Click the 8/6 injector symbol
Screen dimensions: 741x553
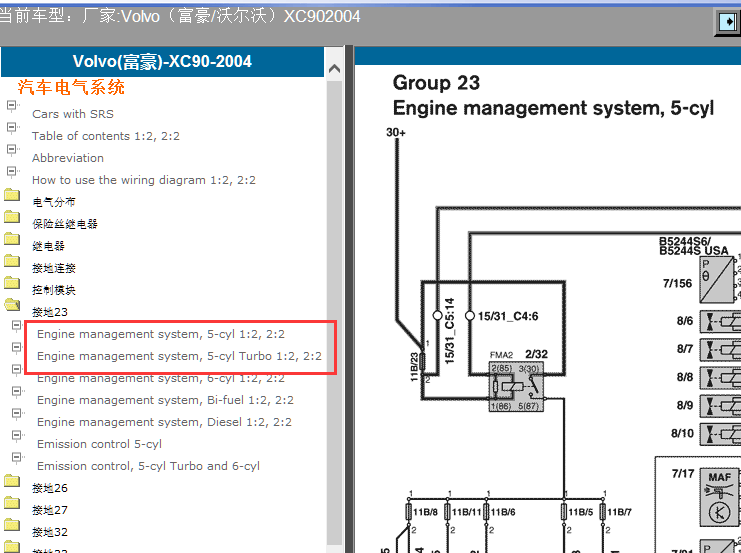coord(720,322)
